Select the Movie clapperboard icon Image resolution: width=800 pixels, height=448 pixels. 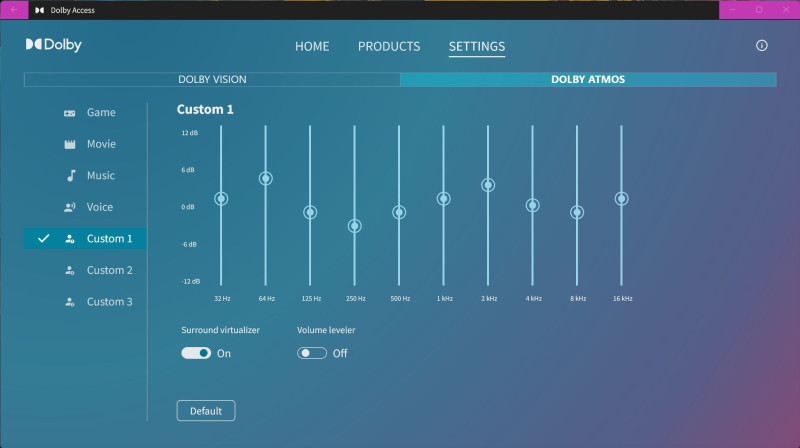[70, 144]
